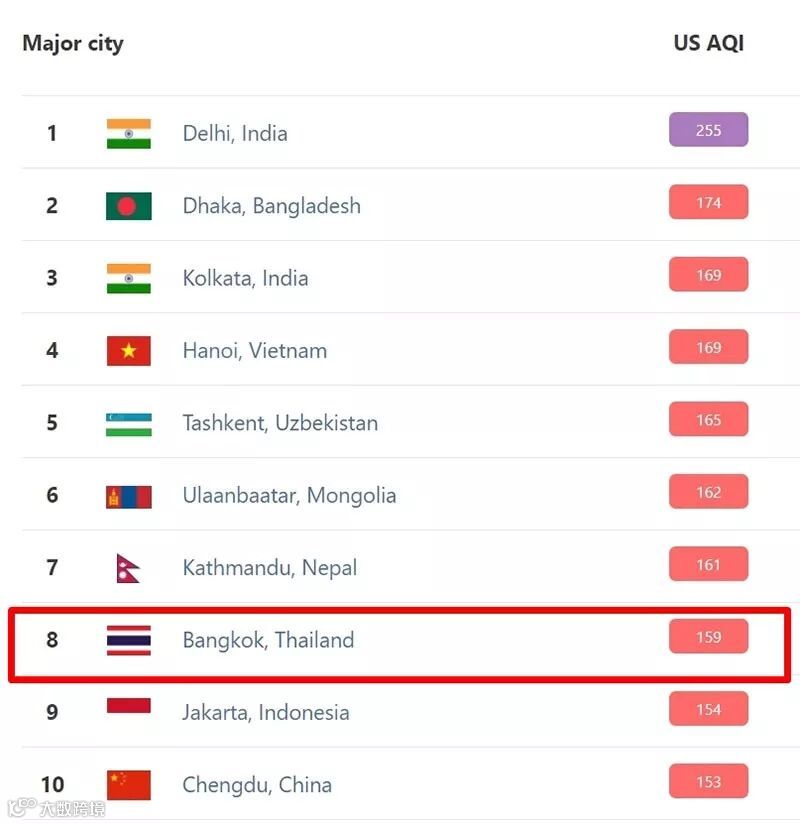Screen dimensions: 800x824
Task: Open the Dhaka, Bangladesh link
Action: (x=271, y=206)
